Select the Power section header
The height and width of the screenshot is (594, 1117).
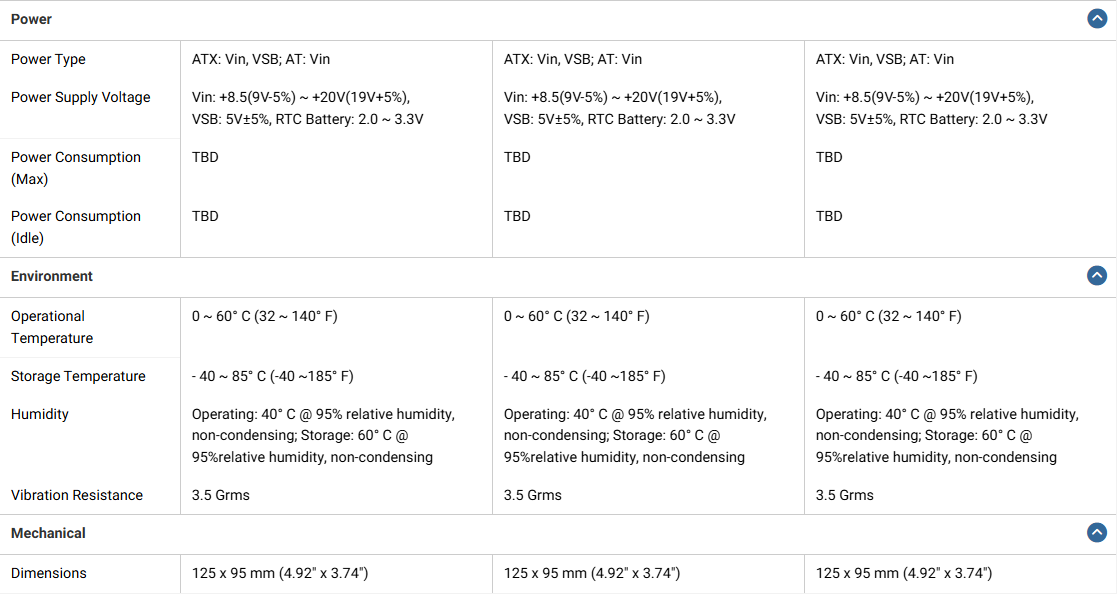tap(31, 19)
